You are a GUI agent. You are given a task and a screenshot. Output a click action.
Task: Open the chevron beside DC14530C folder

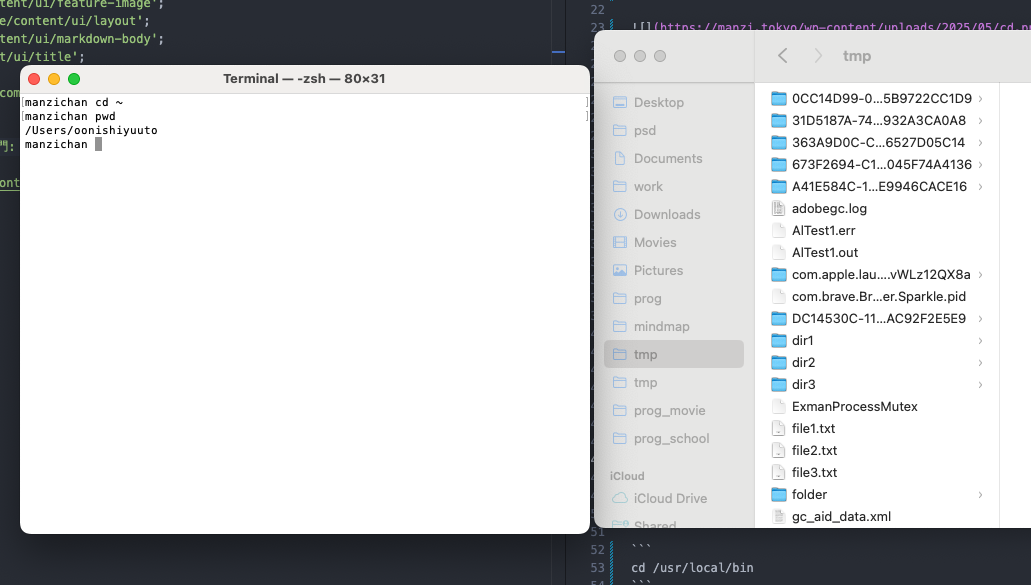click(980, 319)
